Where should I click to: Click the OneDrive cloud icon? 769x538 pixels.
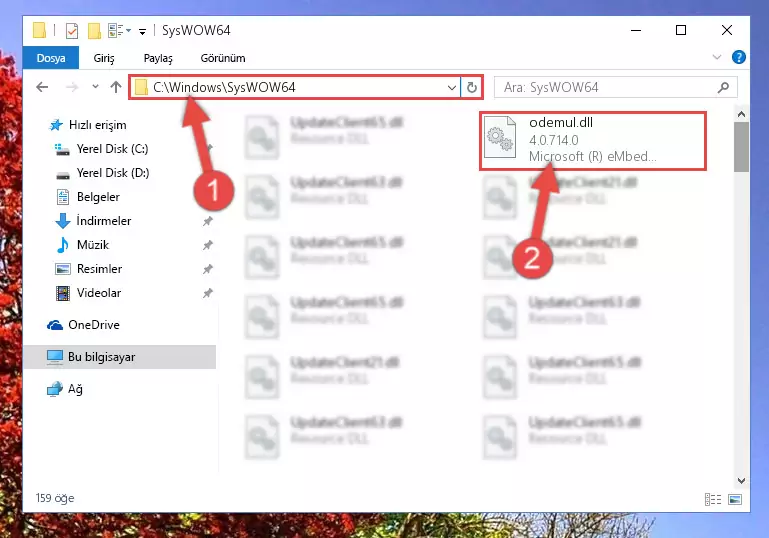point(55,325)
